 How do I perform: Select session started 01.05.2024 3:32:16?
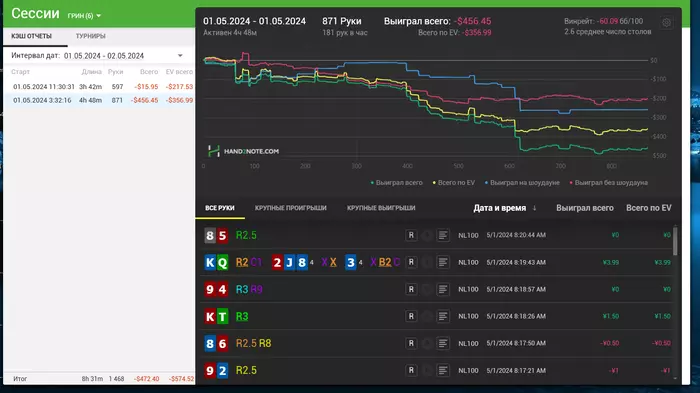tap(99, 100)
